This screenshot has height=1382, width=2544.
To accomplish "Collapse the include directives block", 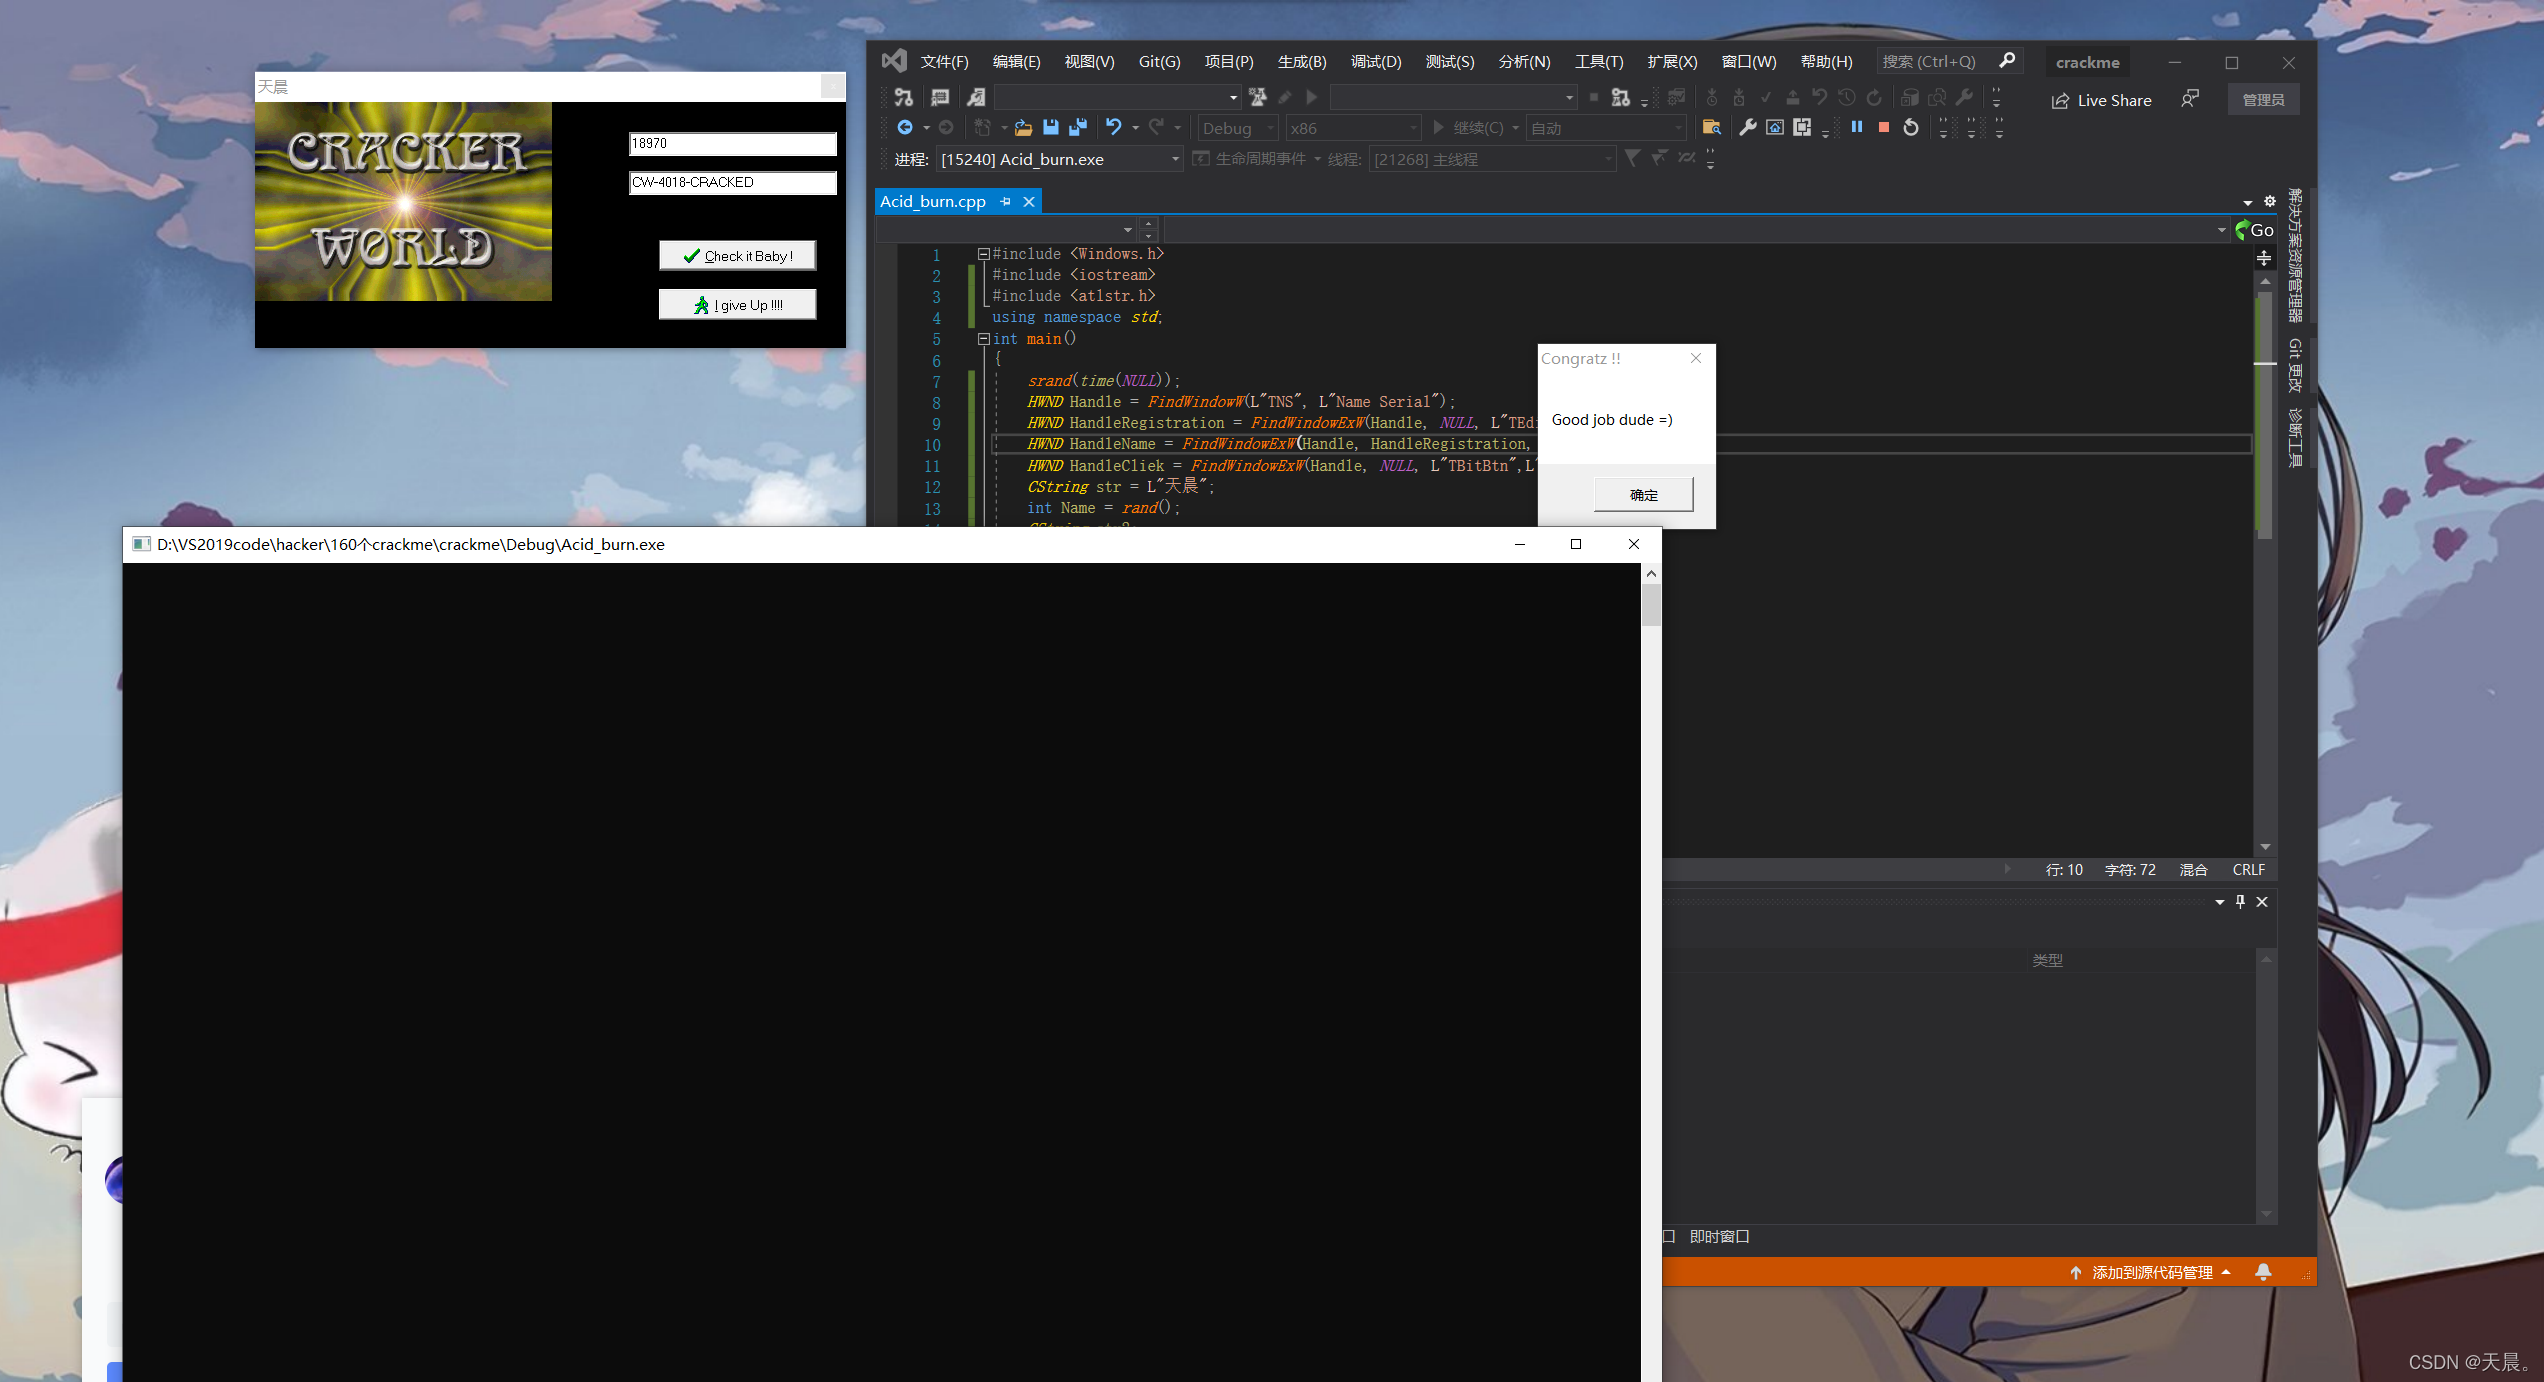I will (x=983, y=254).
